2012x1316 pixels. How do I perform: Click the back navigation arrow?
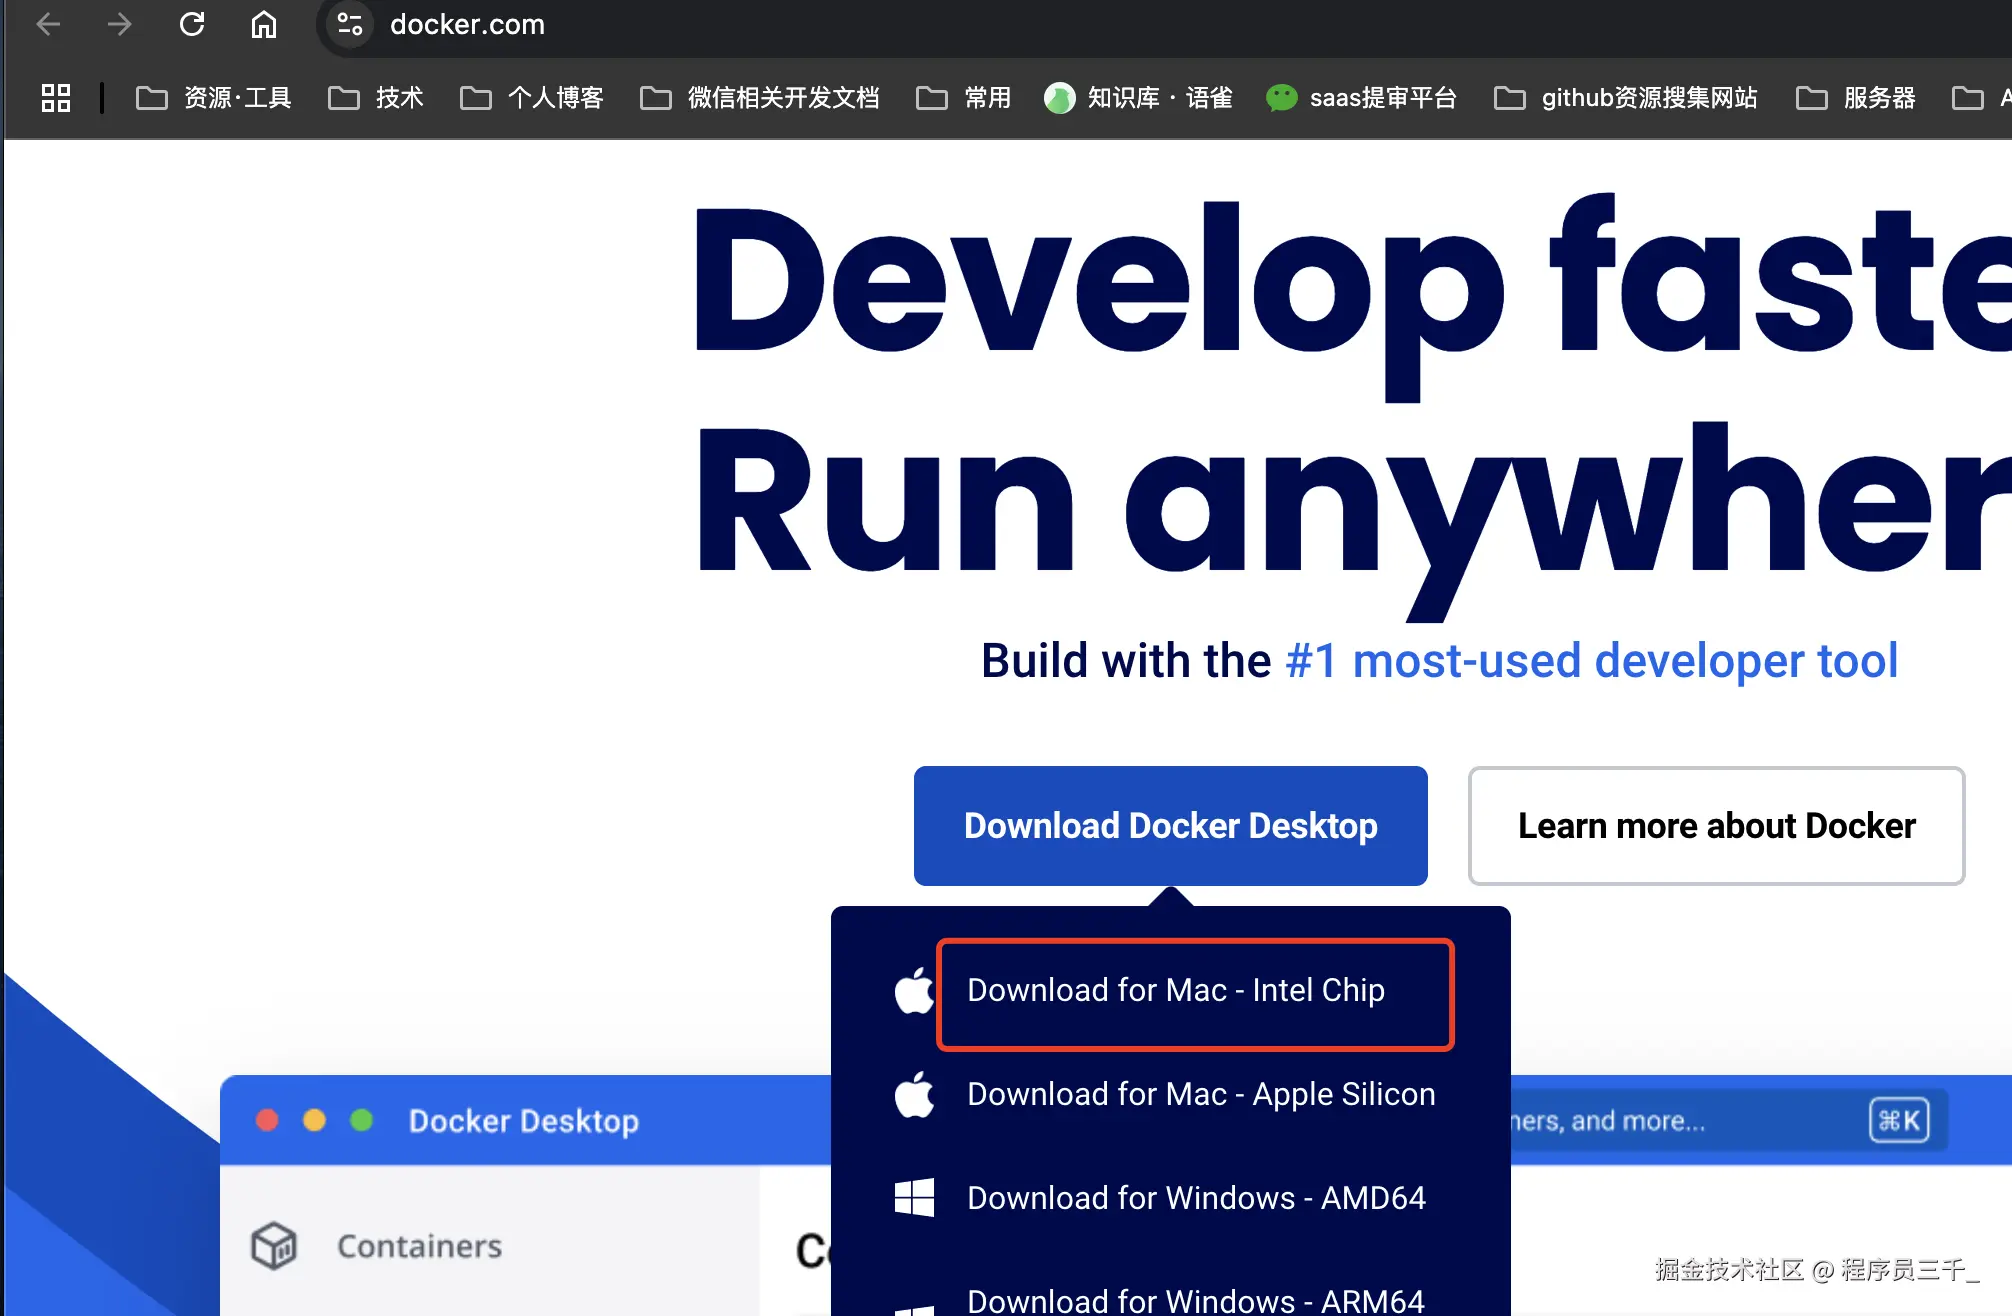(48, 24)
